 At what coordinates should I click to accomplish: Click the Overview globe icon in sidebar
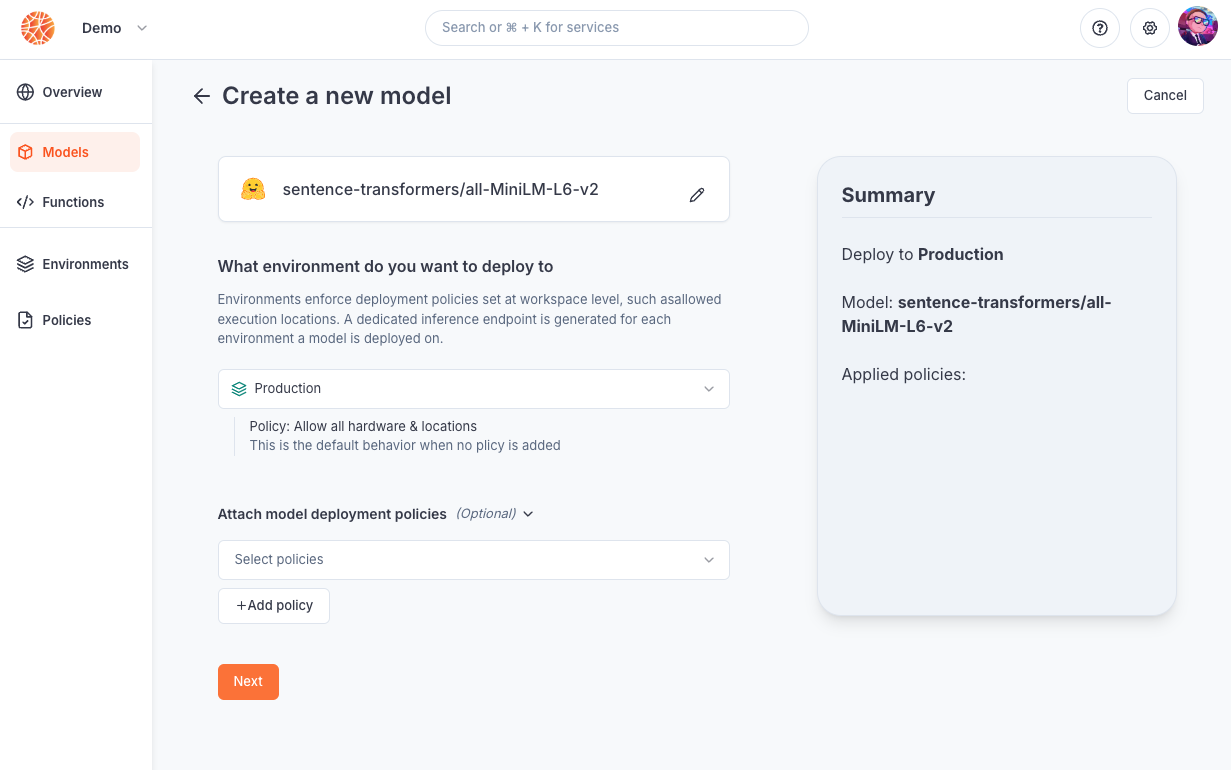[25, 92]
